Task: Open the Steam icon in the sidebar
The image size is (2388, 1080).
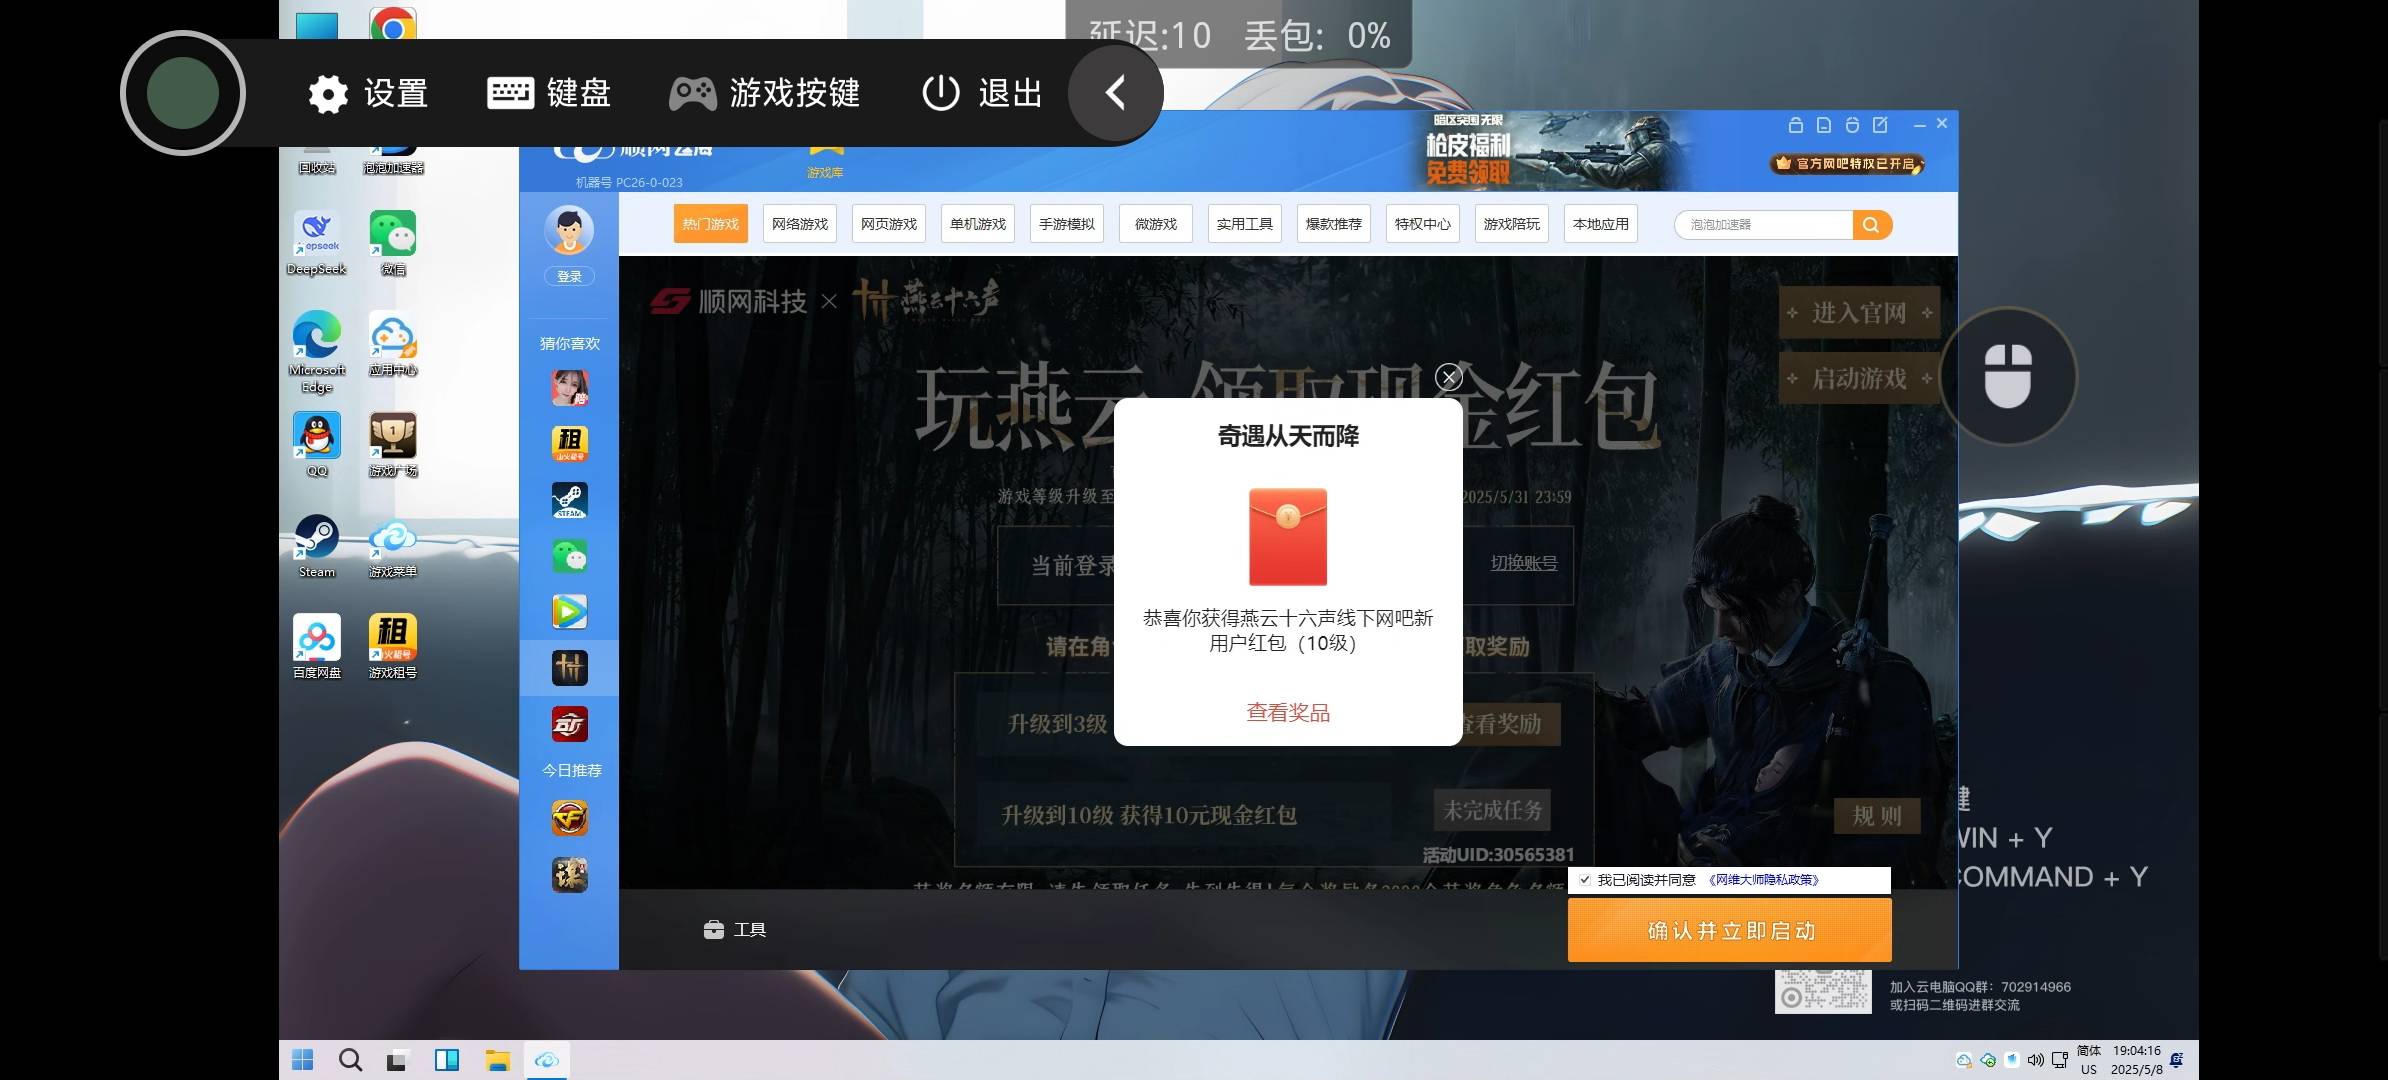Action: pos(570,500)
